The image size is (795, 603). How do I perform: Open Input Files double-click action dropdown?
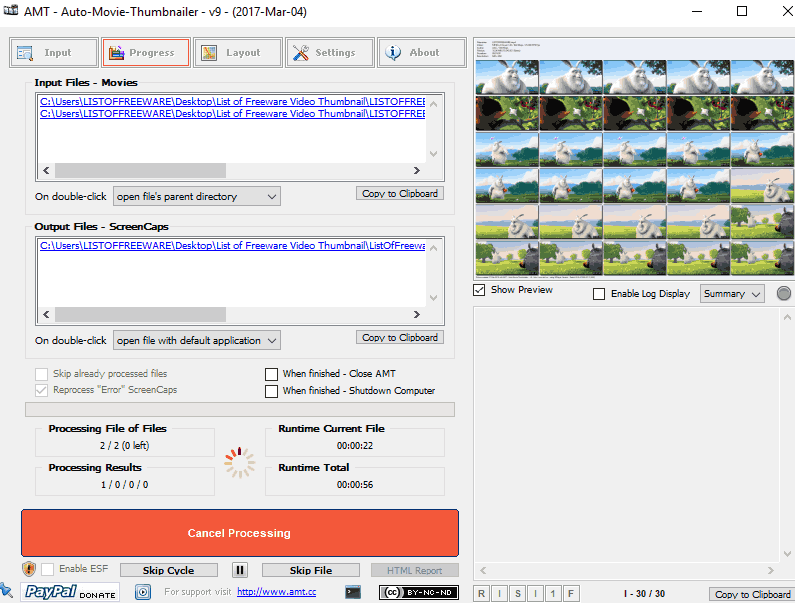coord(197,196)
